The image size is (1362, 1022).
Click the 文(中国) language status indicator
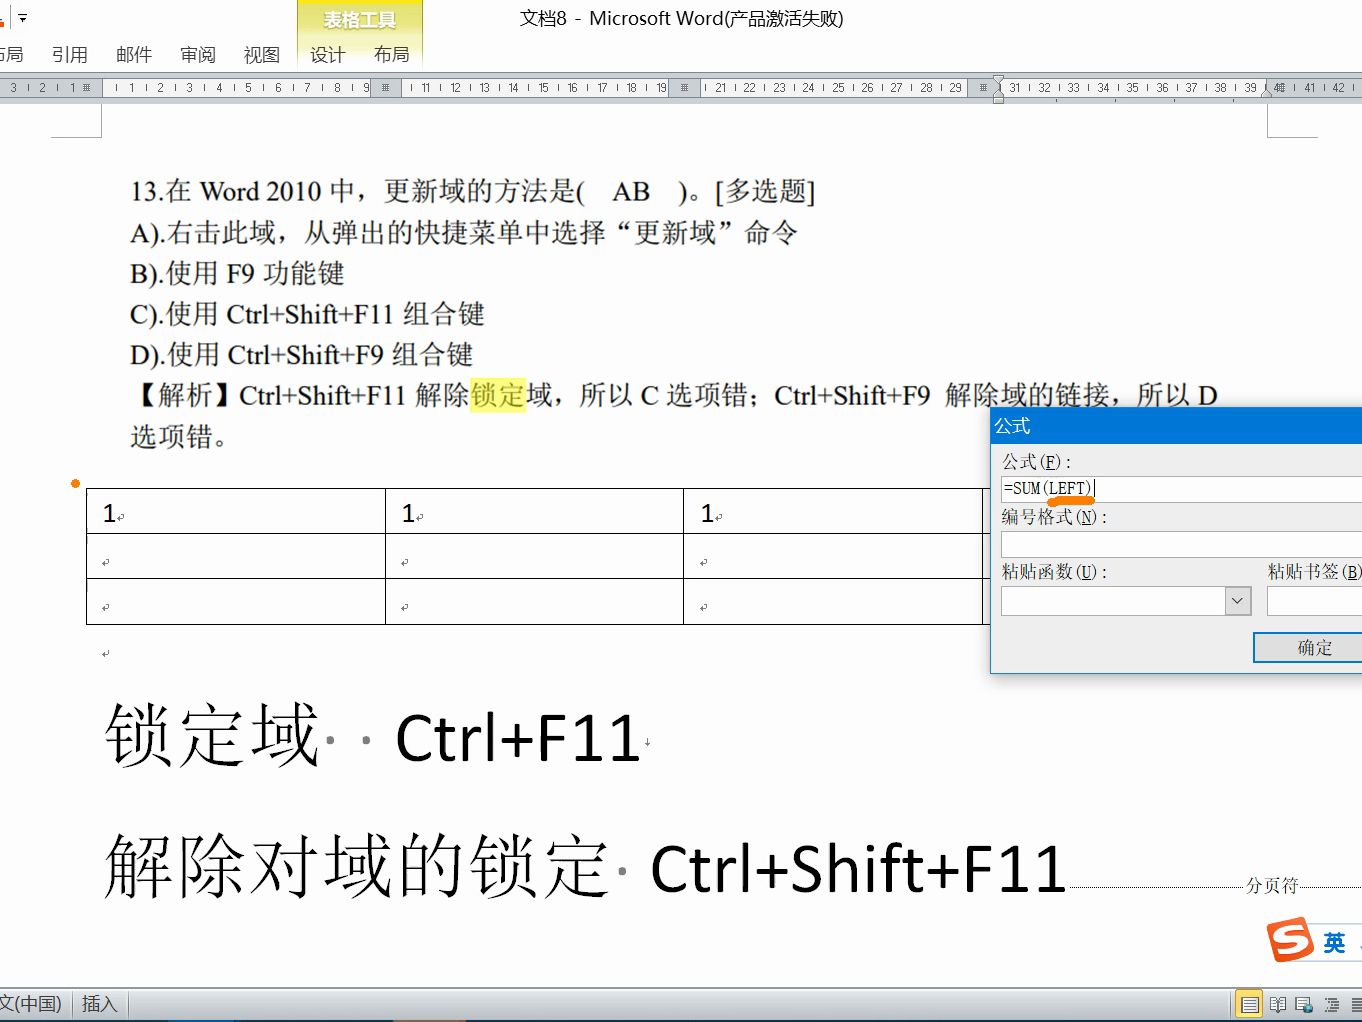[30, 1003]
